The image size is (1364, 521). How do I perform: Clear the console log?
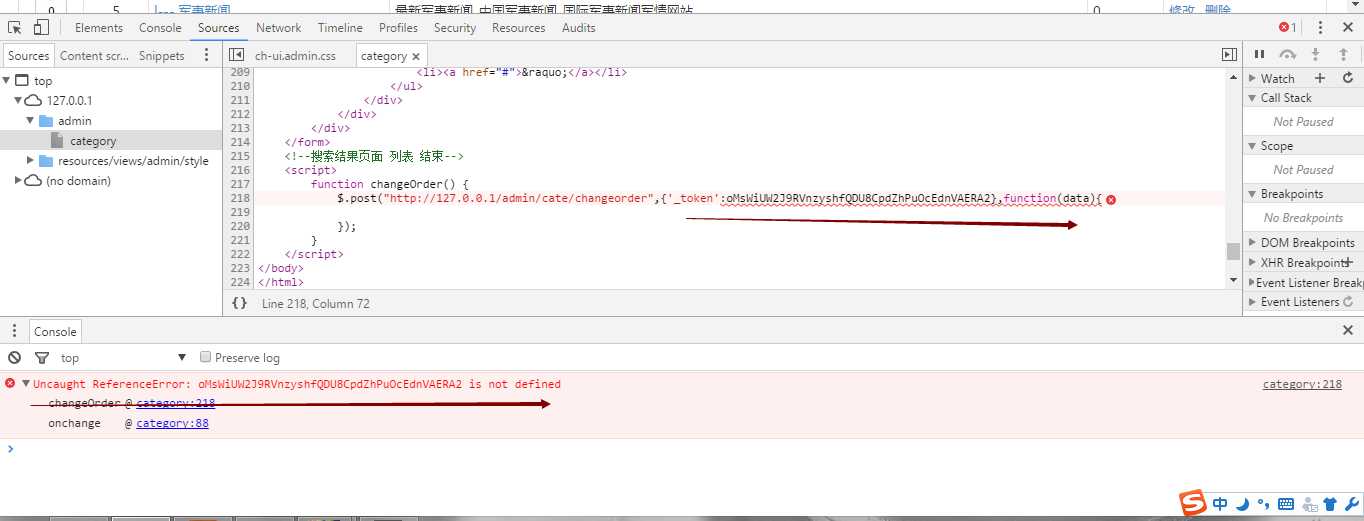coord(14,357)
